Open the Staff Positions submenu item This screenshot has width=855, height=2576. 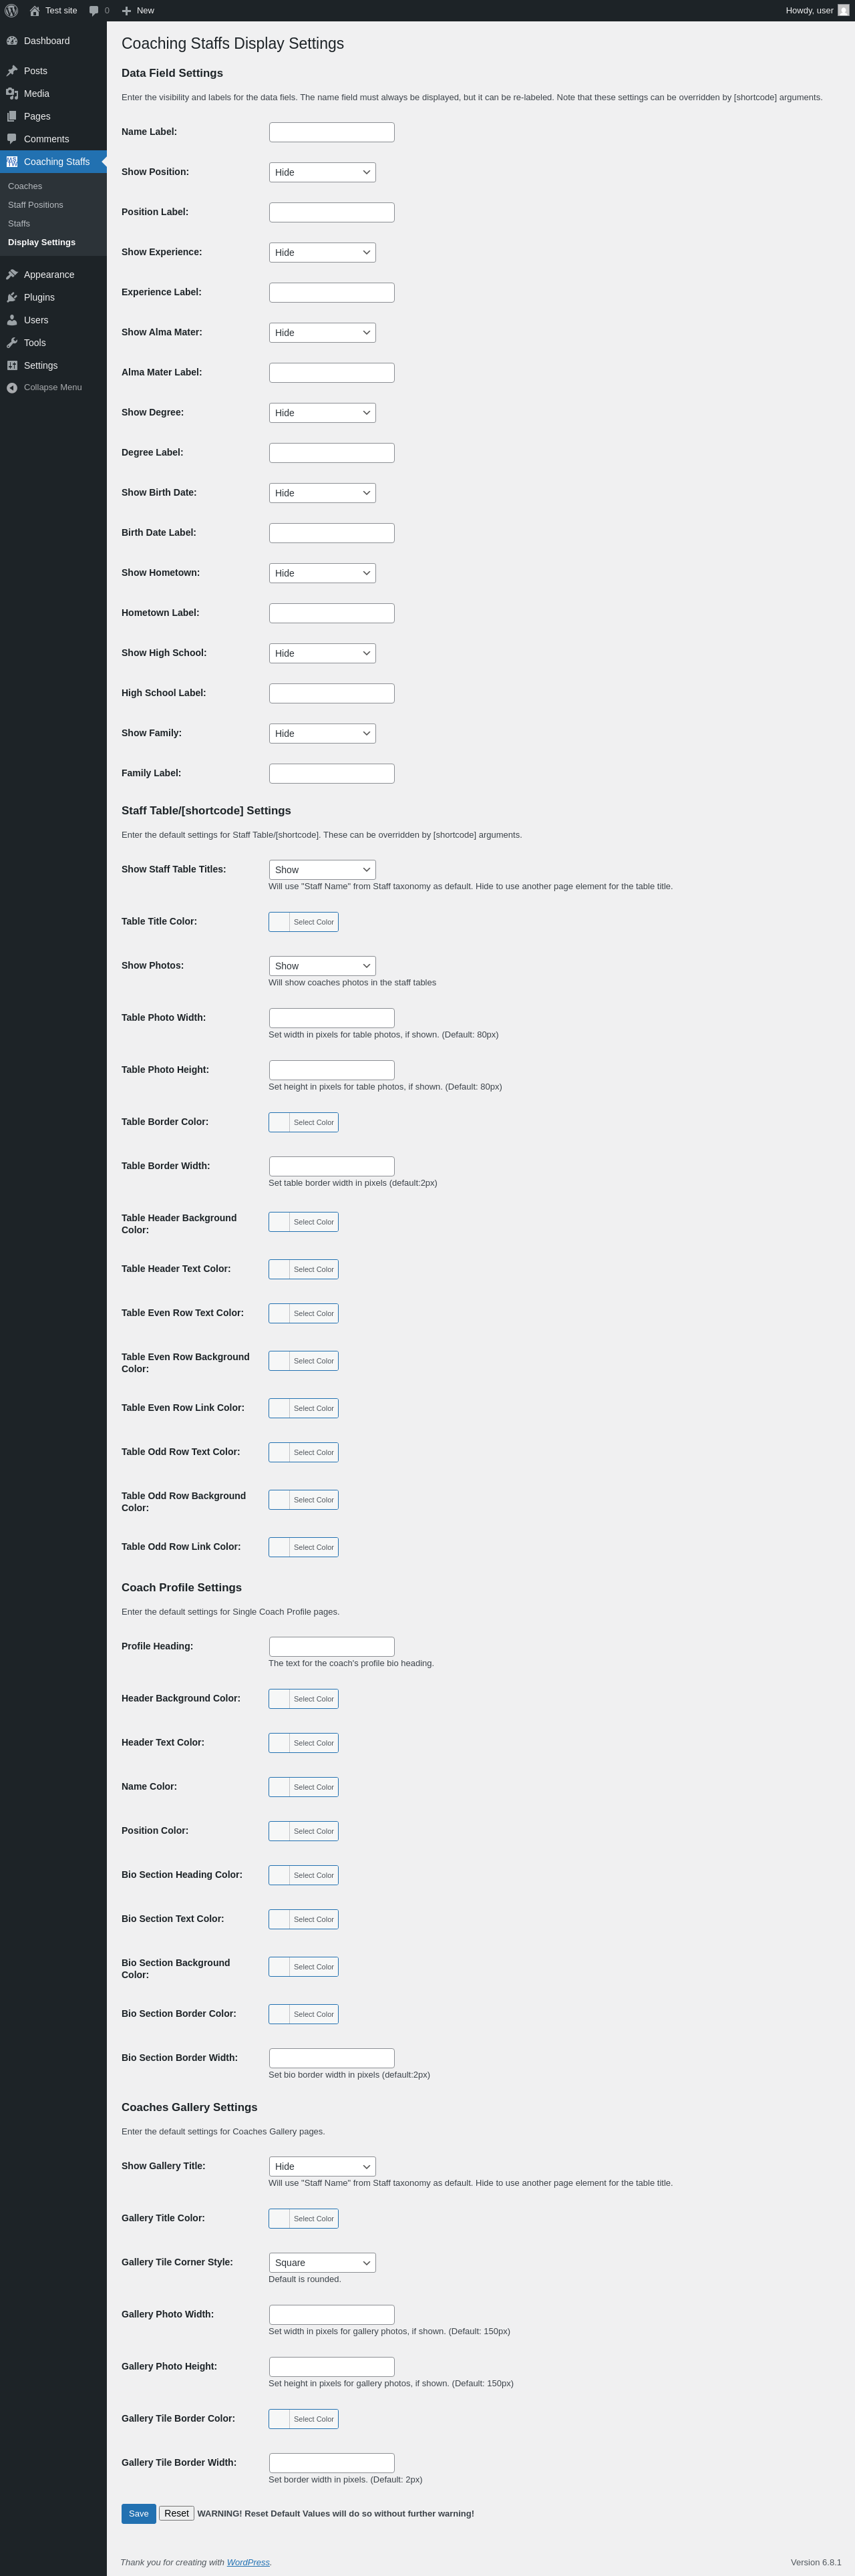(x=35, y=205)
